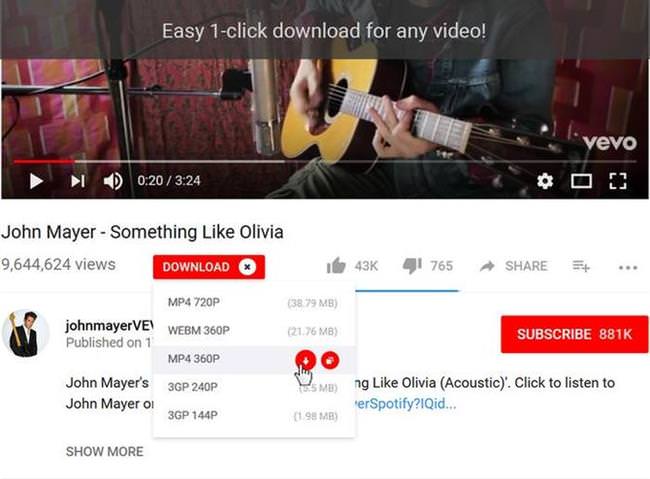Open the player settings gear
This screenshot has width=650, height=479.
(545, 181)
